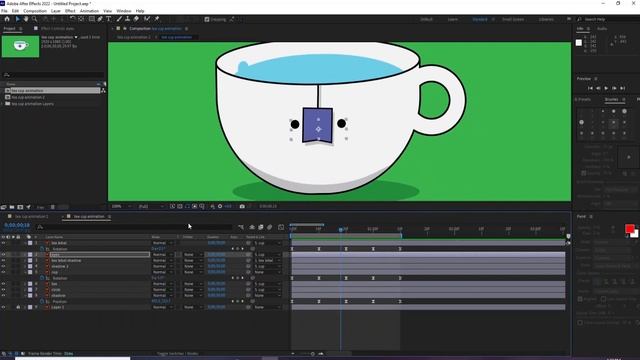The height and width of the screenshot is (360, 640).
Task: Select the Clone Stamp tool
Action: click(x=127, y=19)
